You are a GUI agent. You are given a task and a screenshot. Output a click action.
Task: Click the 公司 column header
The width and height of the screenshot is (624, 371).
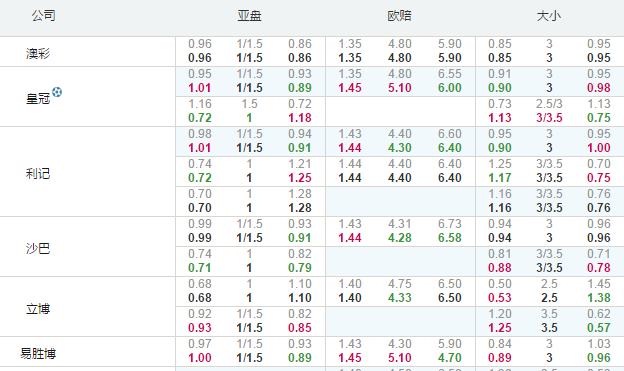pyautogui.click(x=43, y=16)
